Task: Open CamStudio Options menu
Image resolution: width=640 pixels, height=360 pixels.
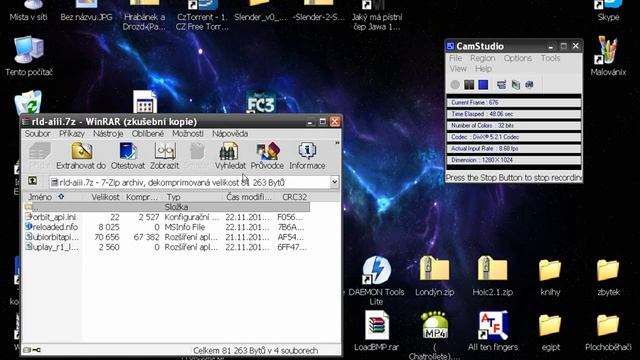Action: 518,58
